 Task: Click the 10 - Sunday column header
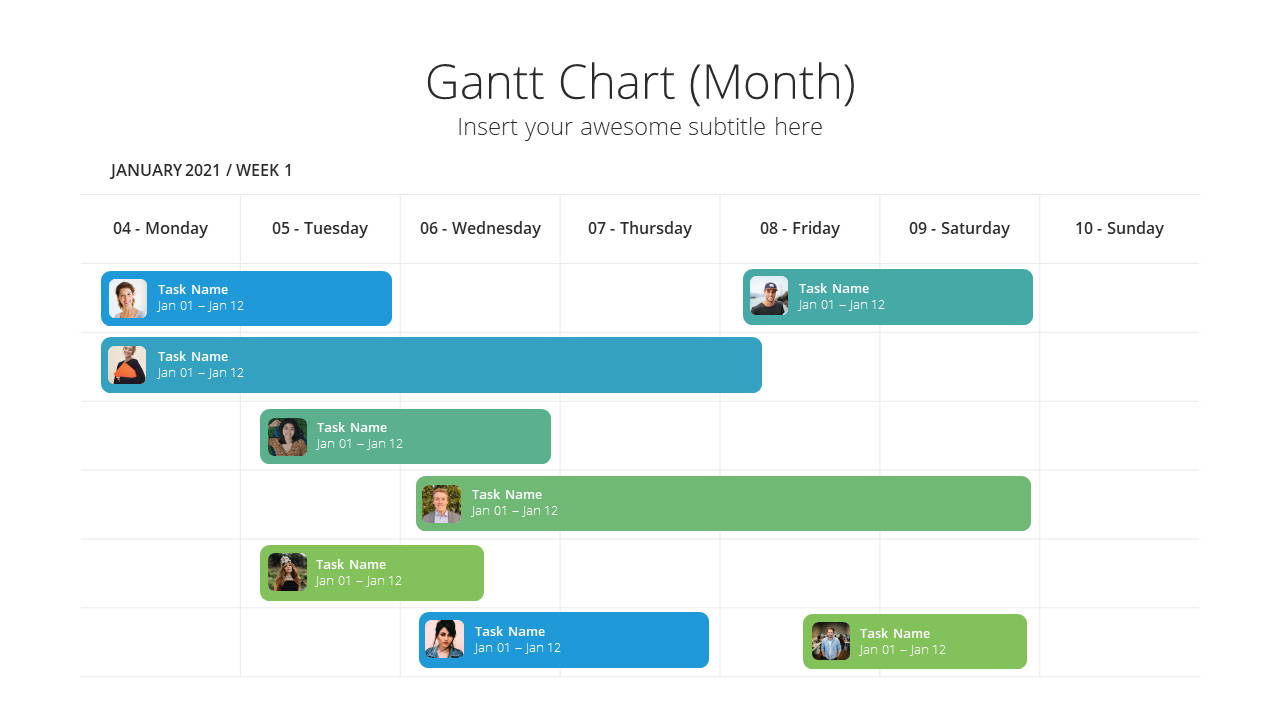1119,228
